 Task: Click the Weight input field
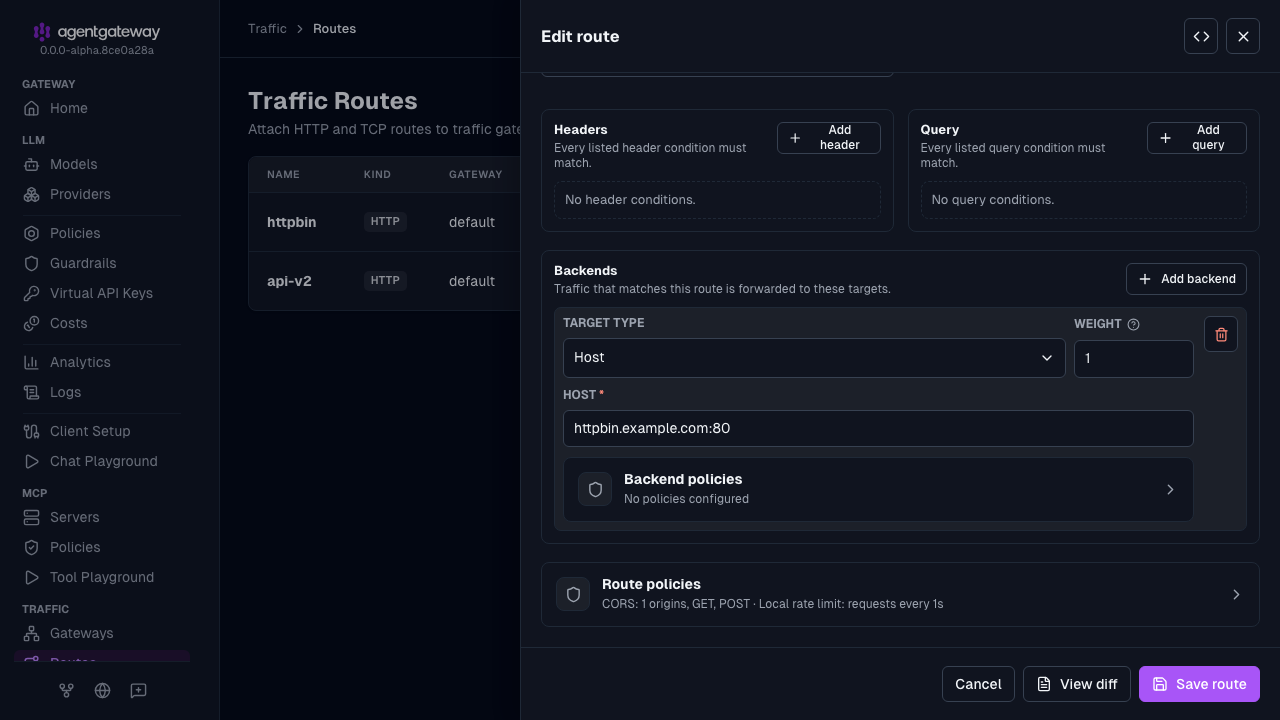(1134, 358)
